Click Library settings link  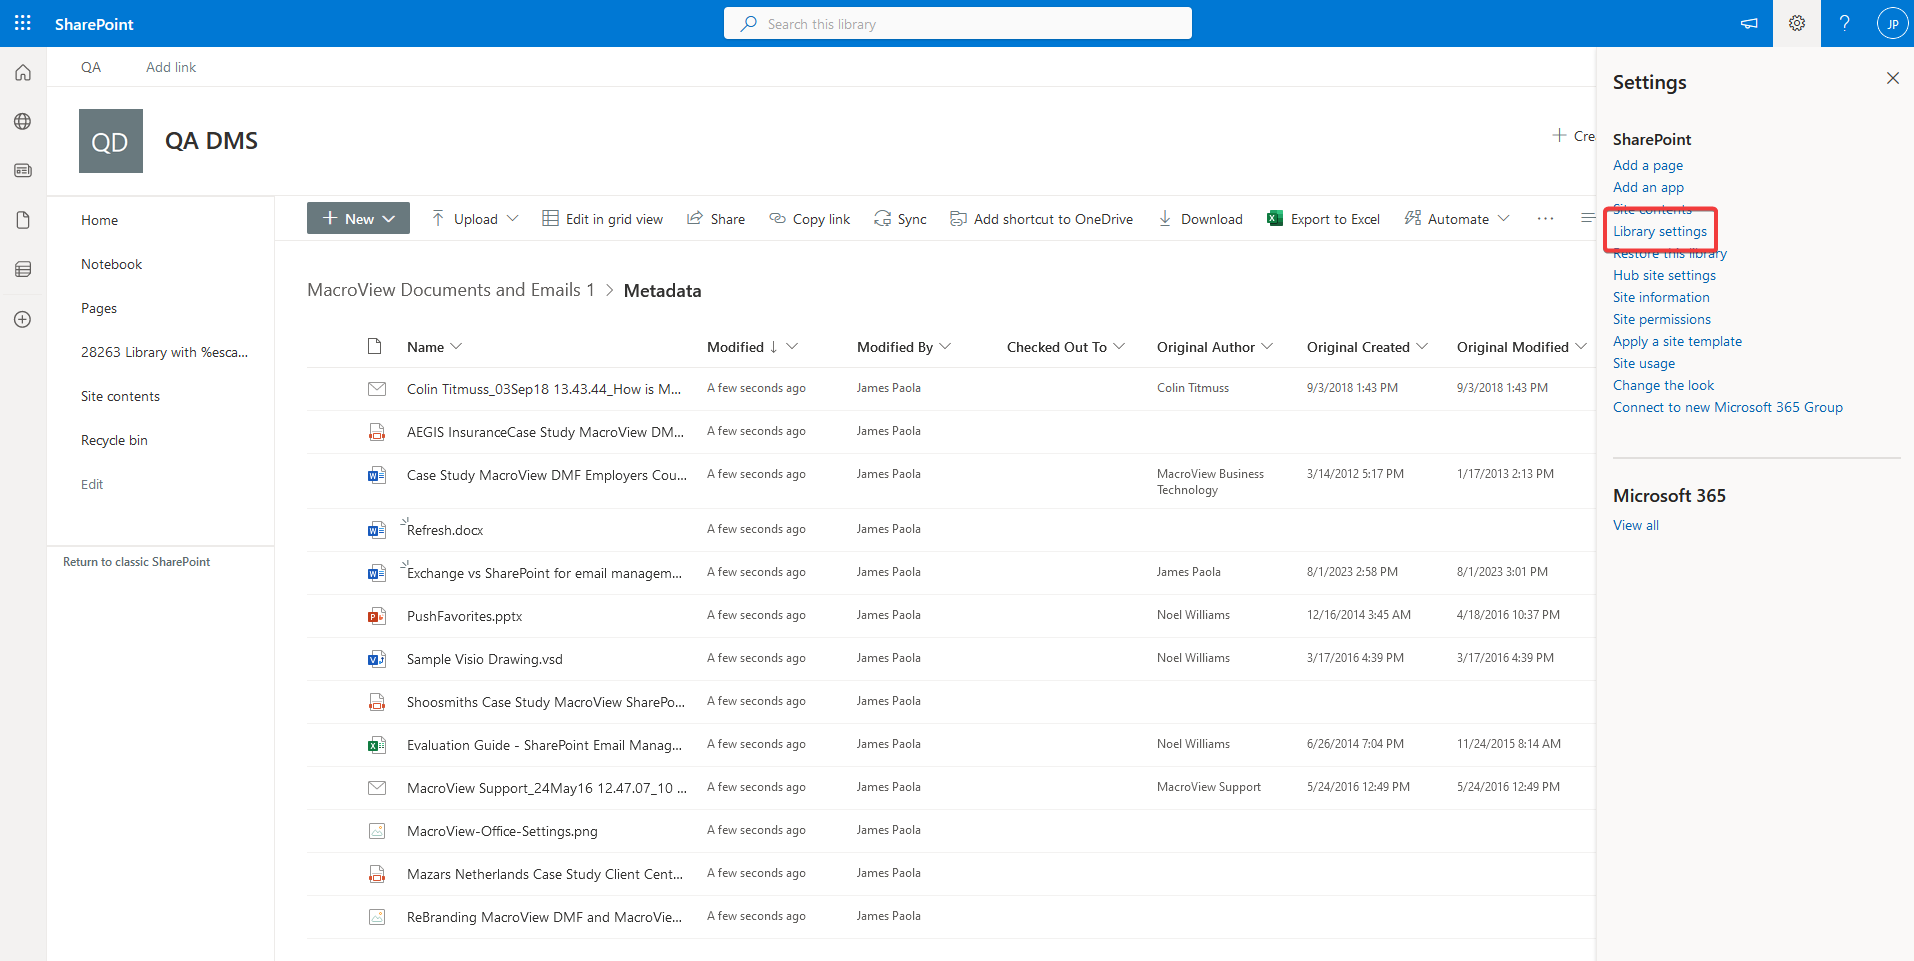tap(1660, 231)
